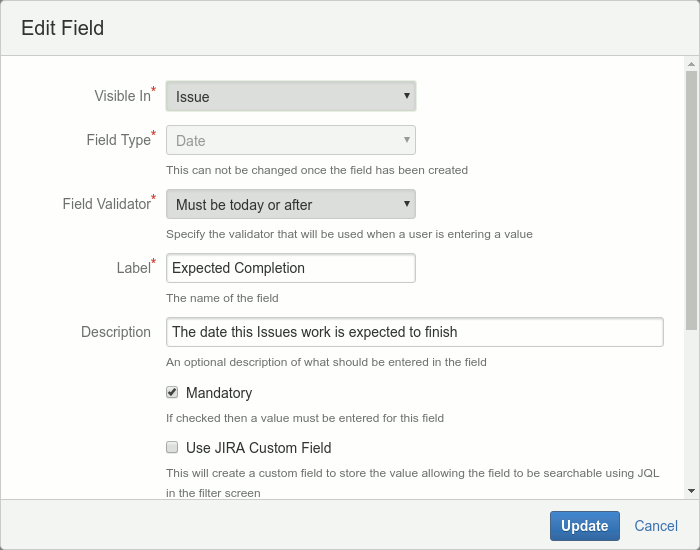
Task: Click the Description field label
Action: pyautogui.click(x=116, y=332)
